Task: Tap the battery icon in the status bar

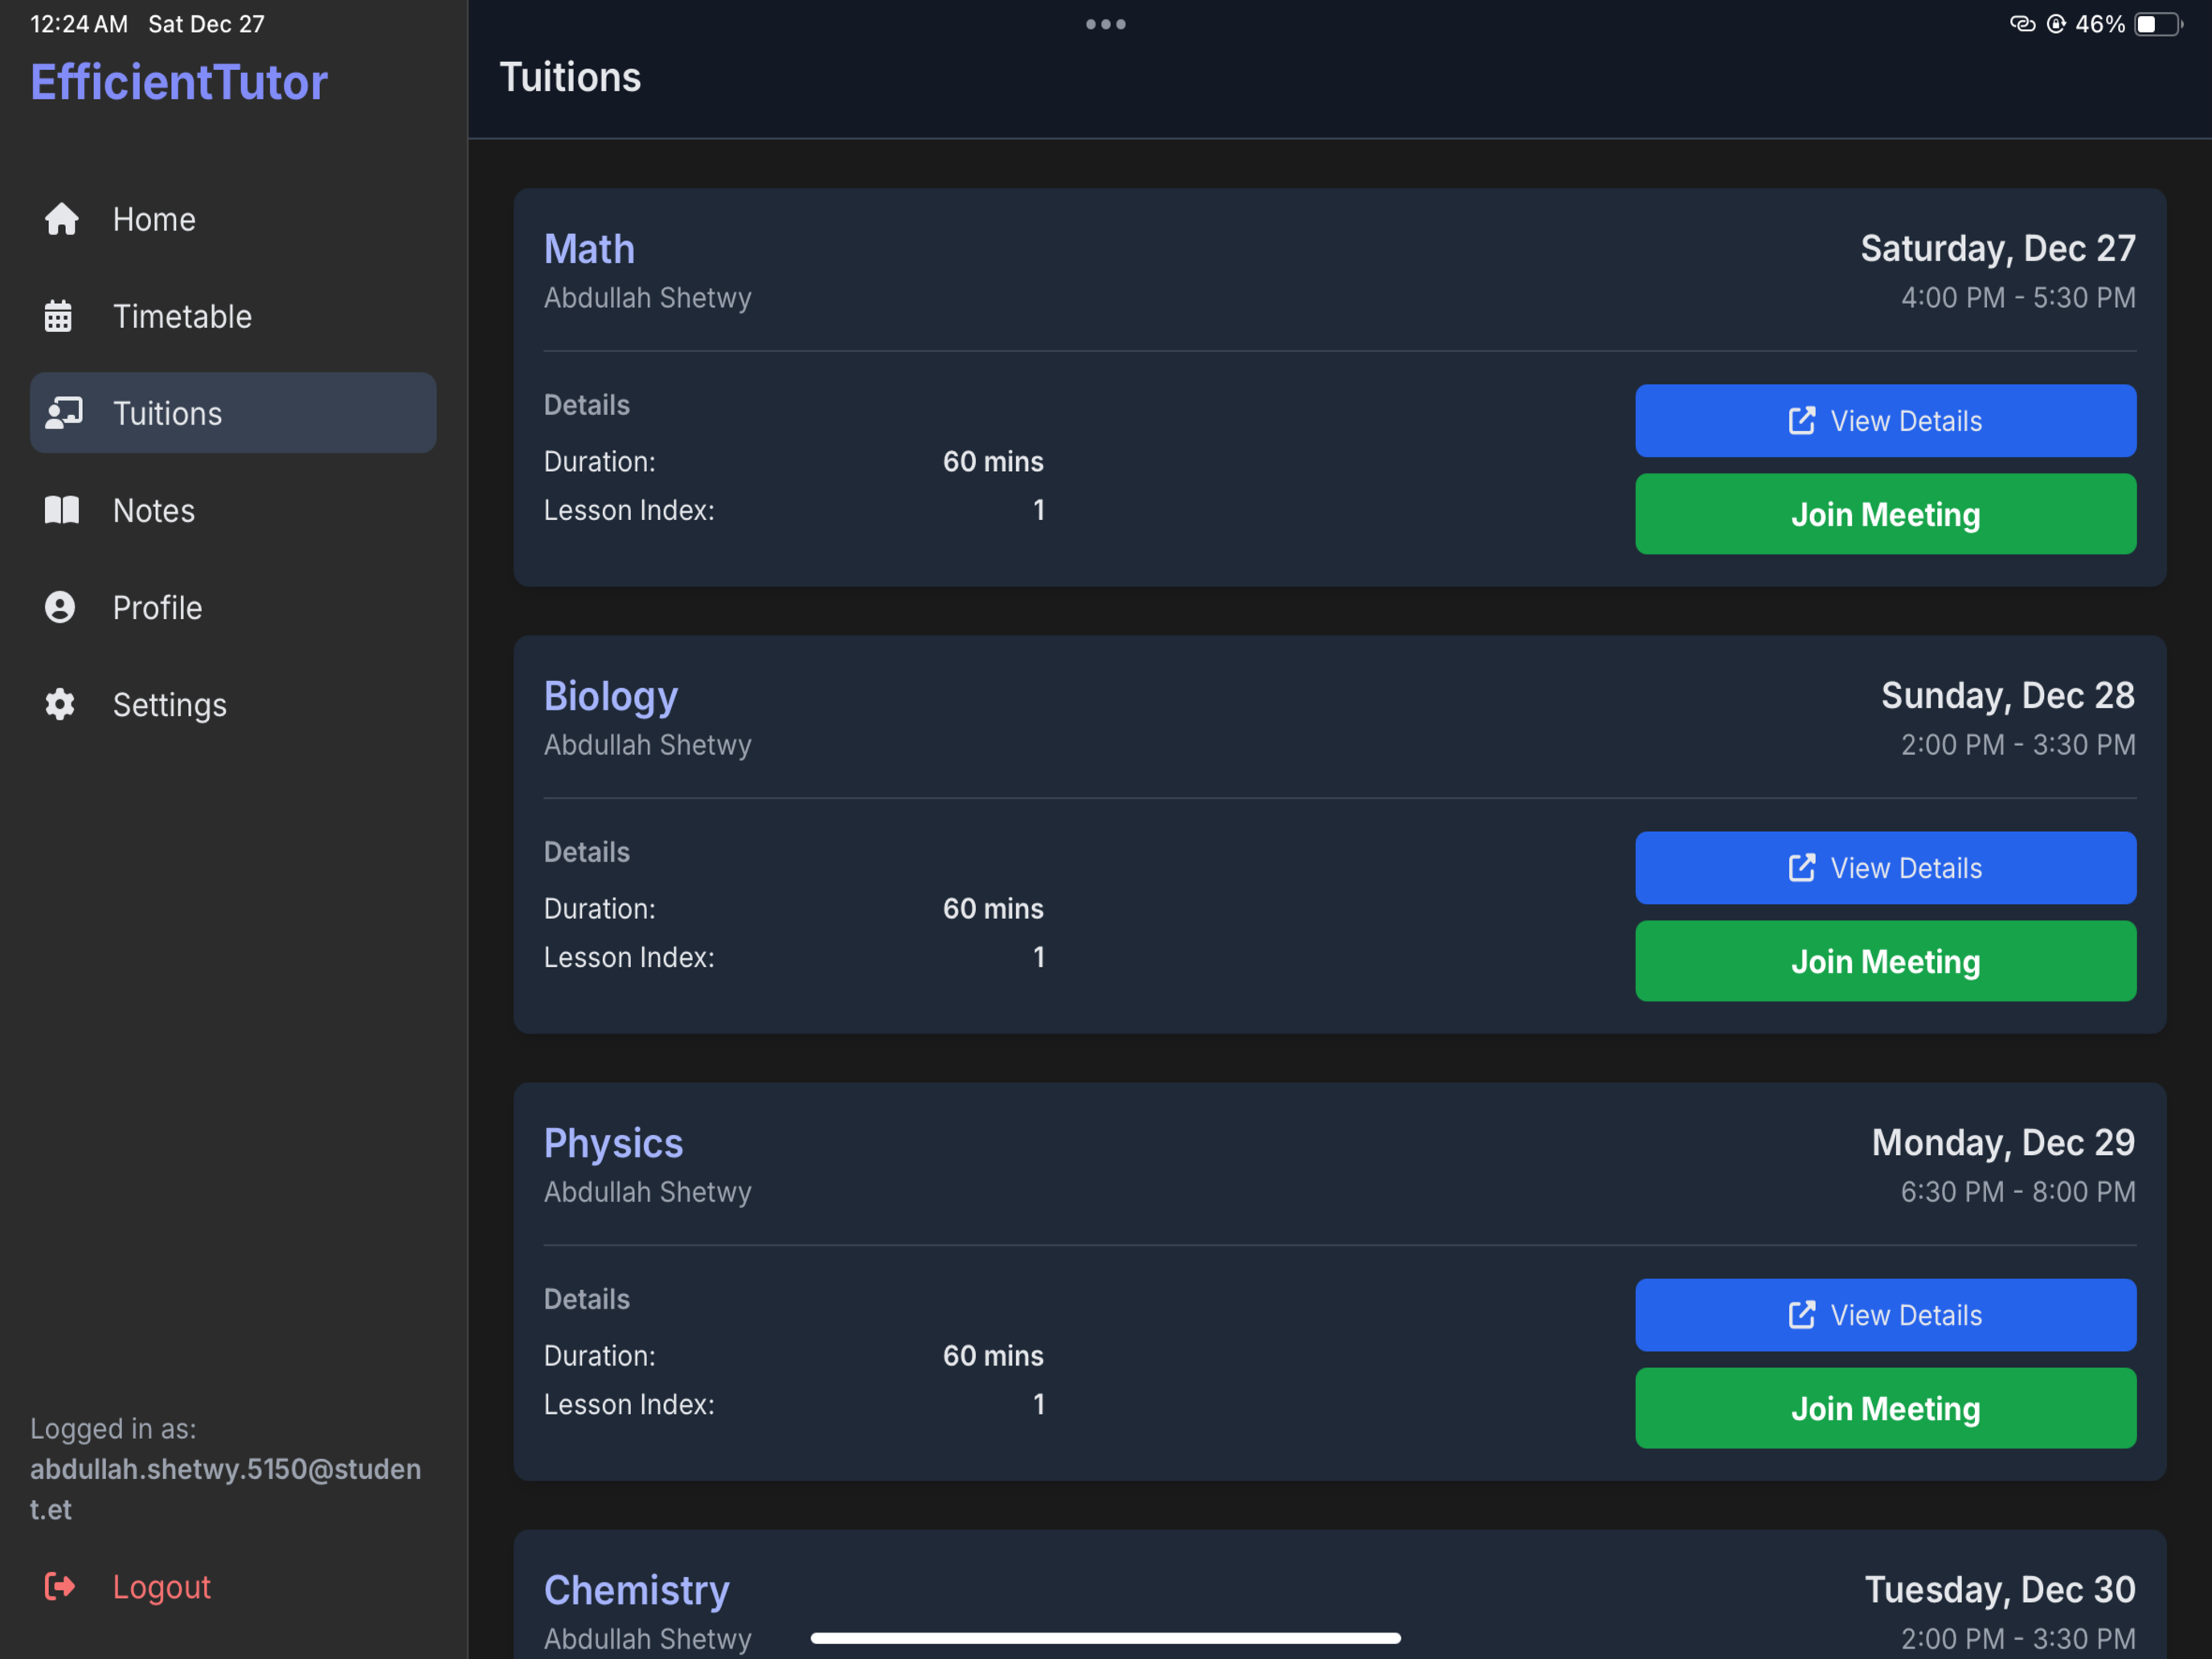Action: pos(2158,24)
